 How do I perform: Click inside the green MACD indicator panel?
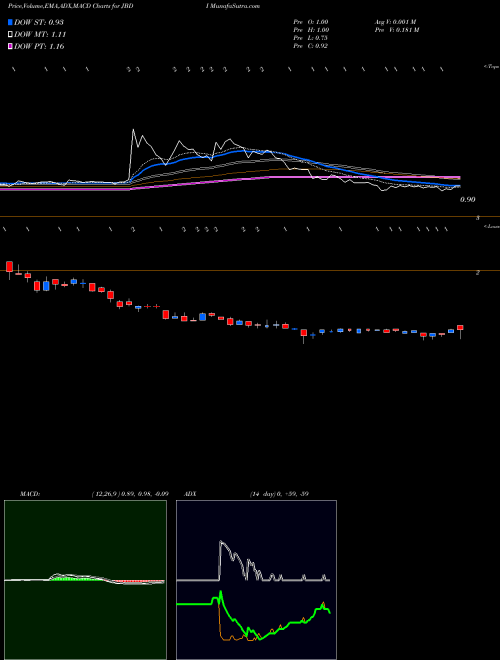pos(85,580)
